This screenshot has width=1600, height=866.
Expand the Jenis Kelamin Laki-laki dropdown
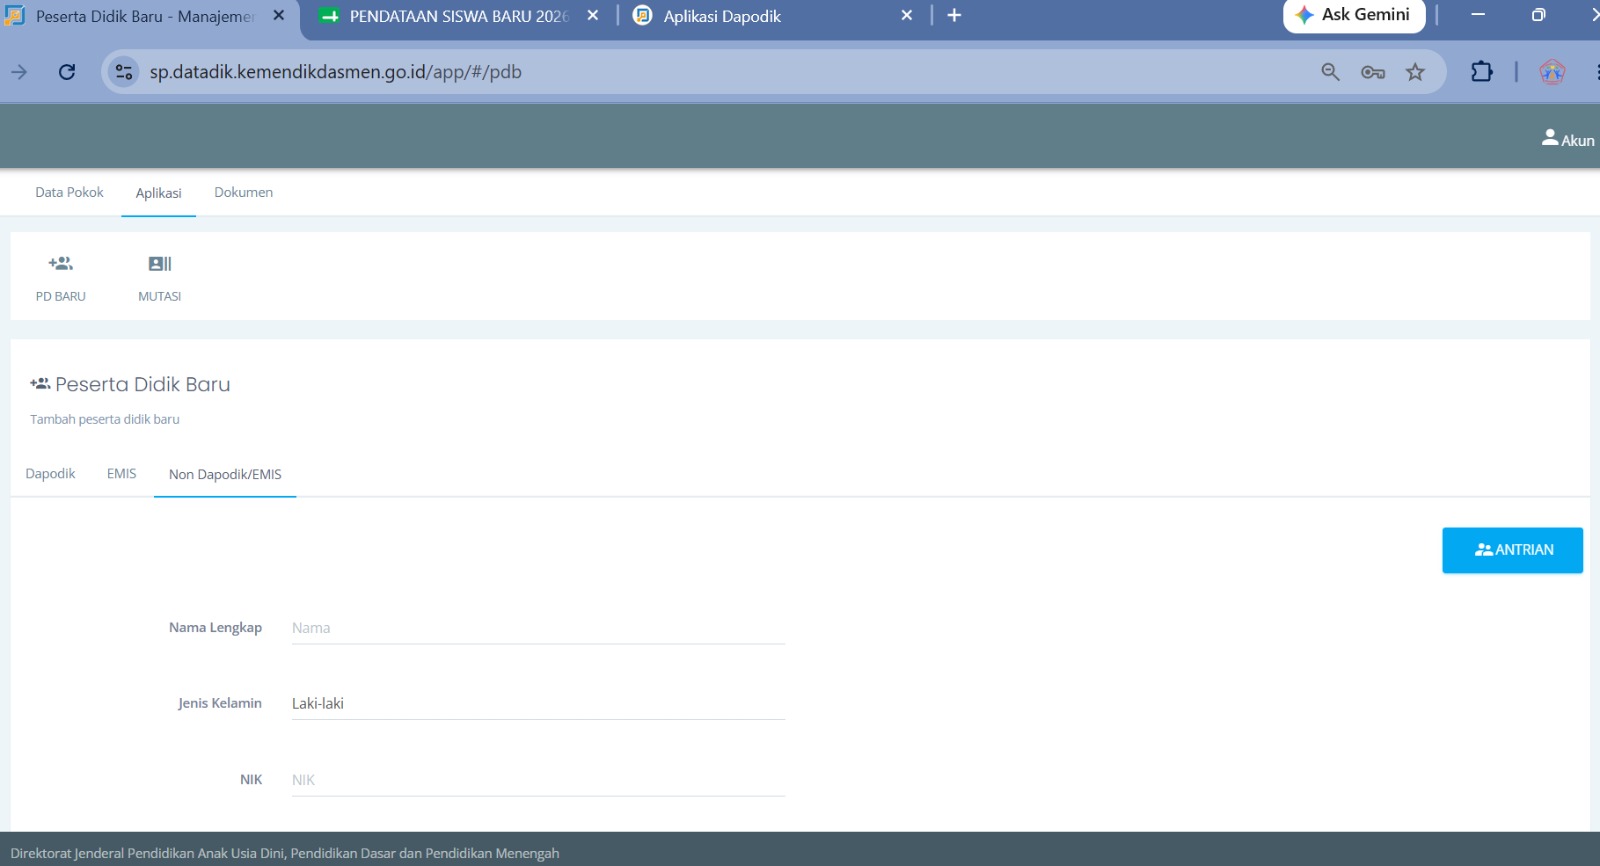point(538,703)
